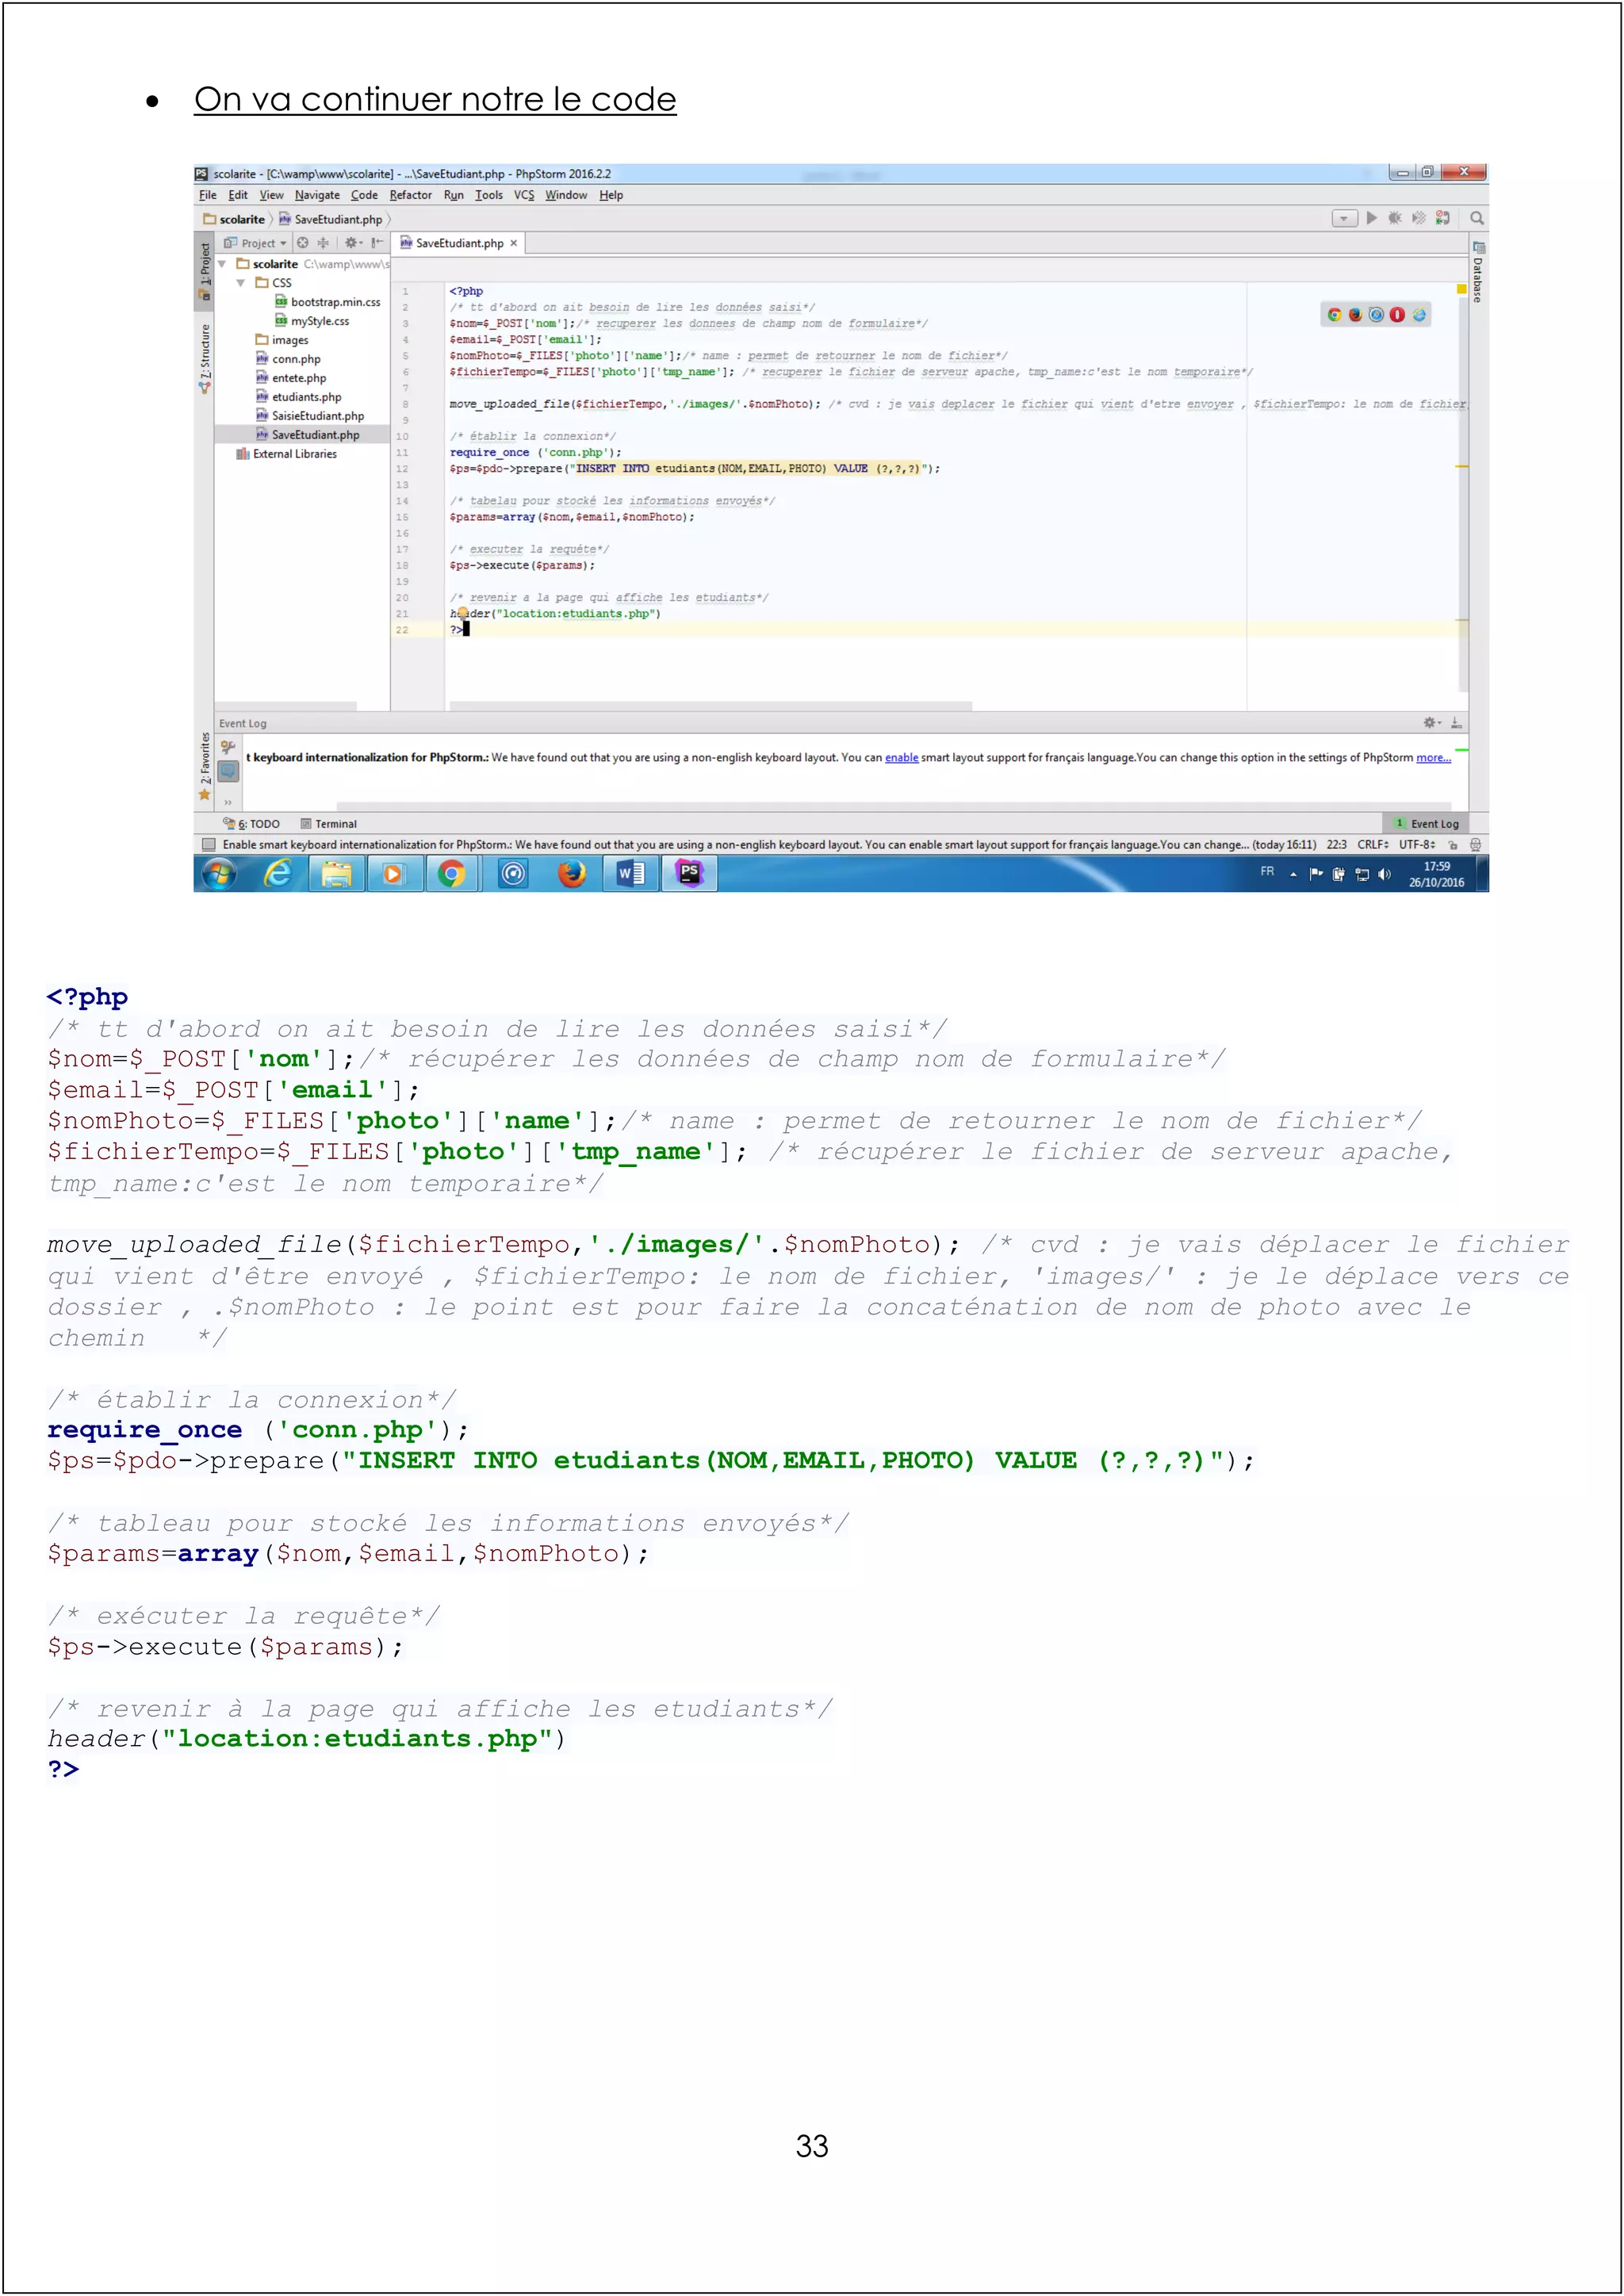
Task: Open the Navigate menu
Action: pyautogui.click(x=317, y=195)
